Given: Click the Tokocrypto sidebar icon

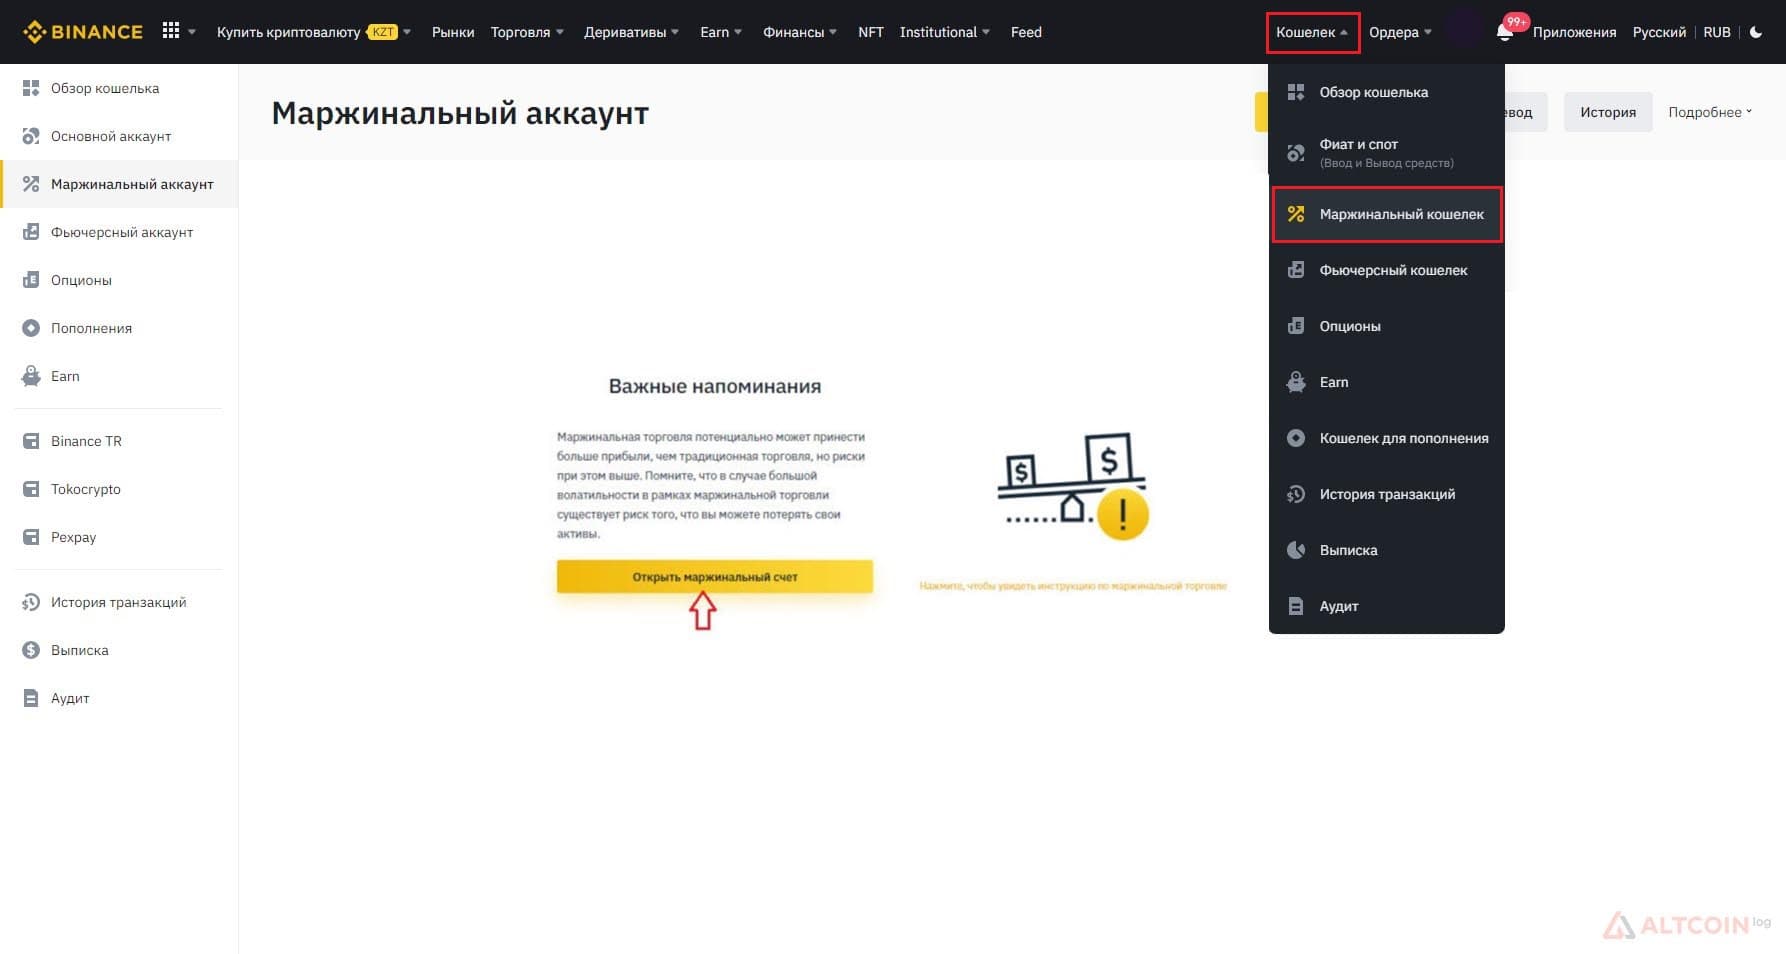Looking at the screenshot, I should [x=31, y=489].
